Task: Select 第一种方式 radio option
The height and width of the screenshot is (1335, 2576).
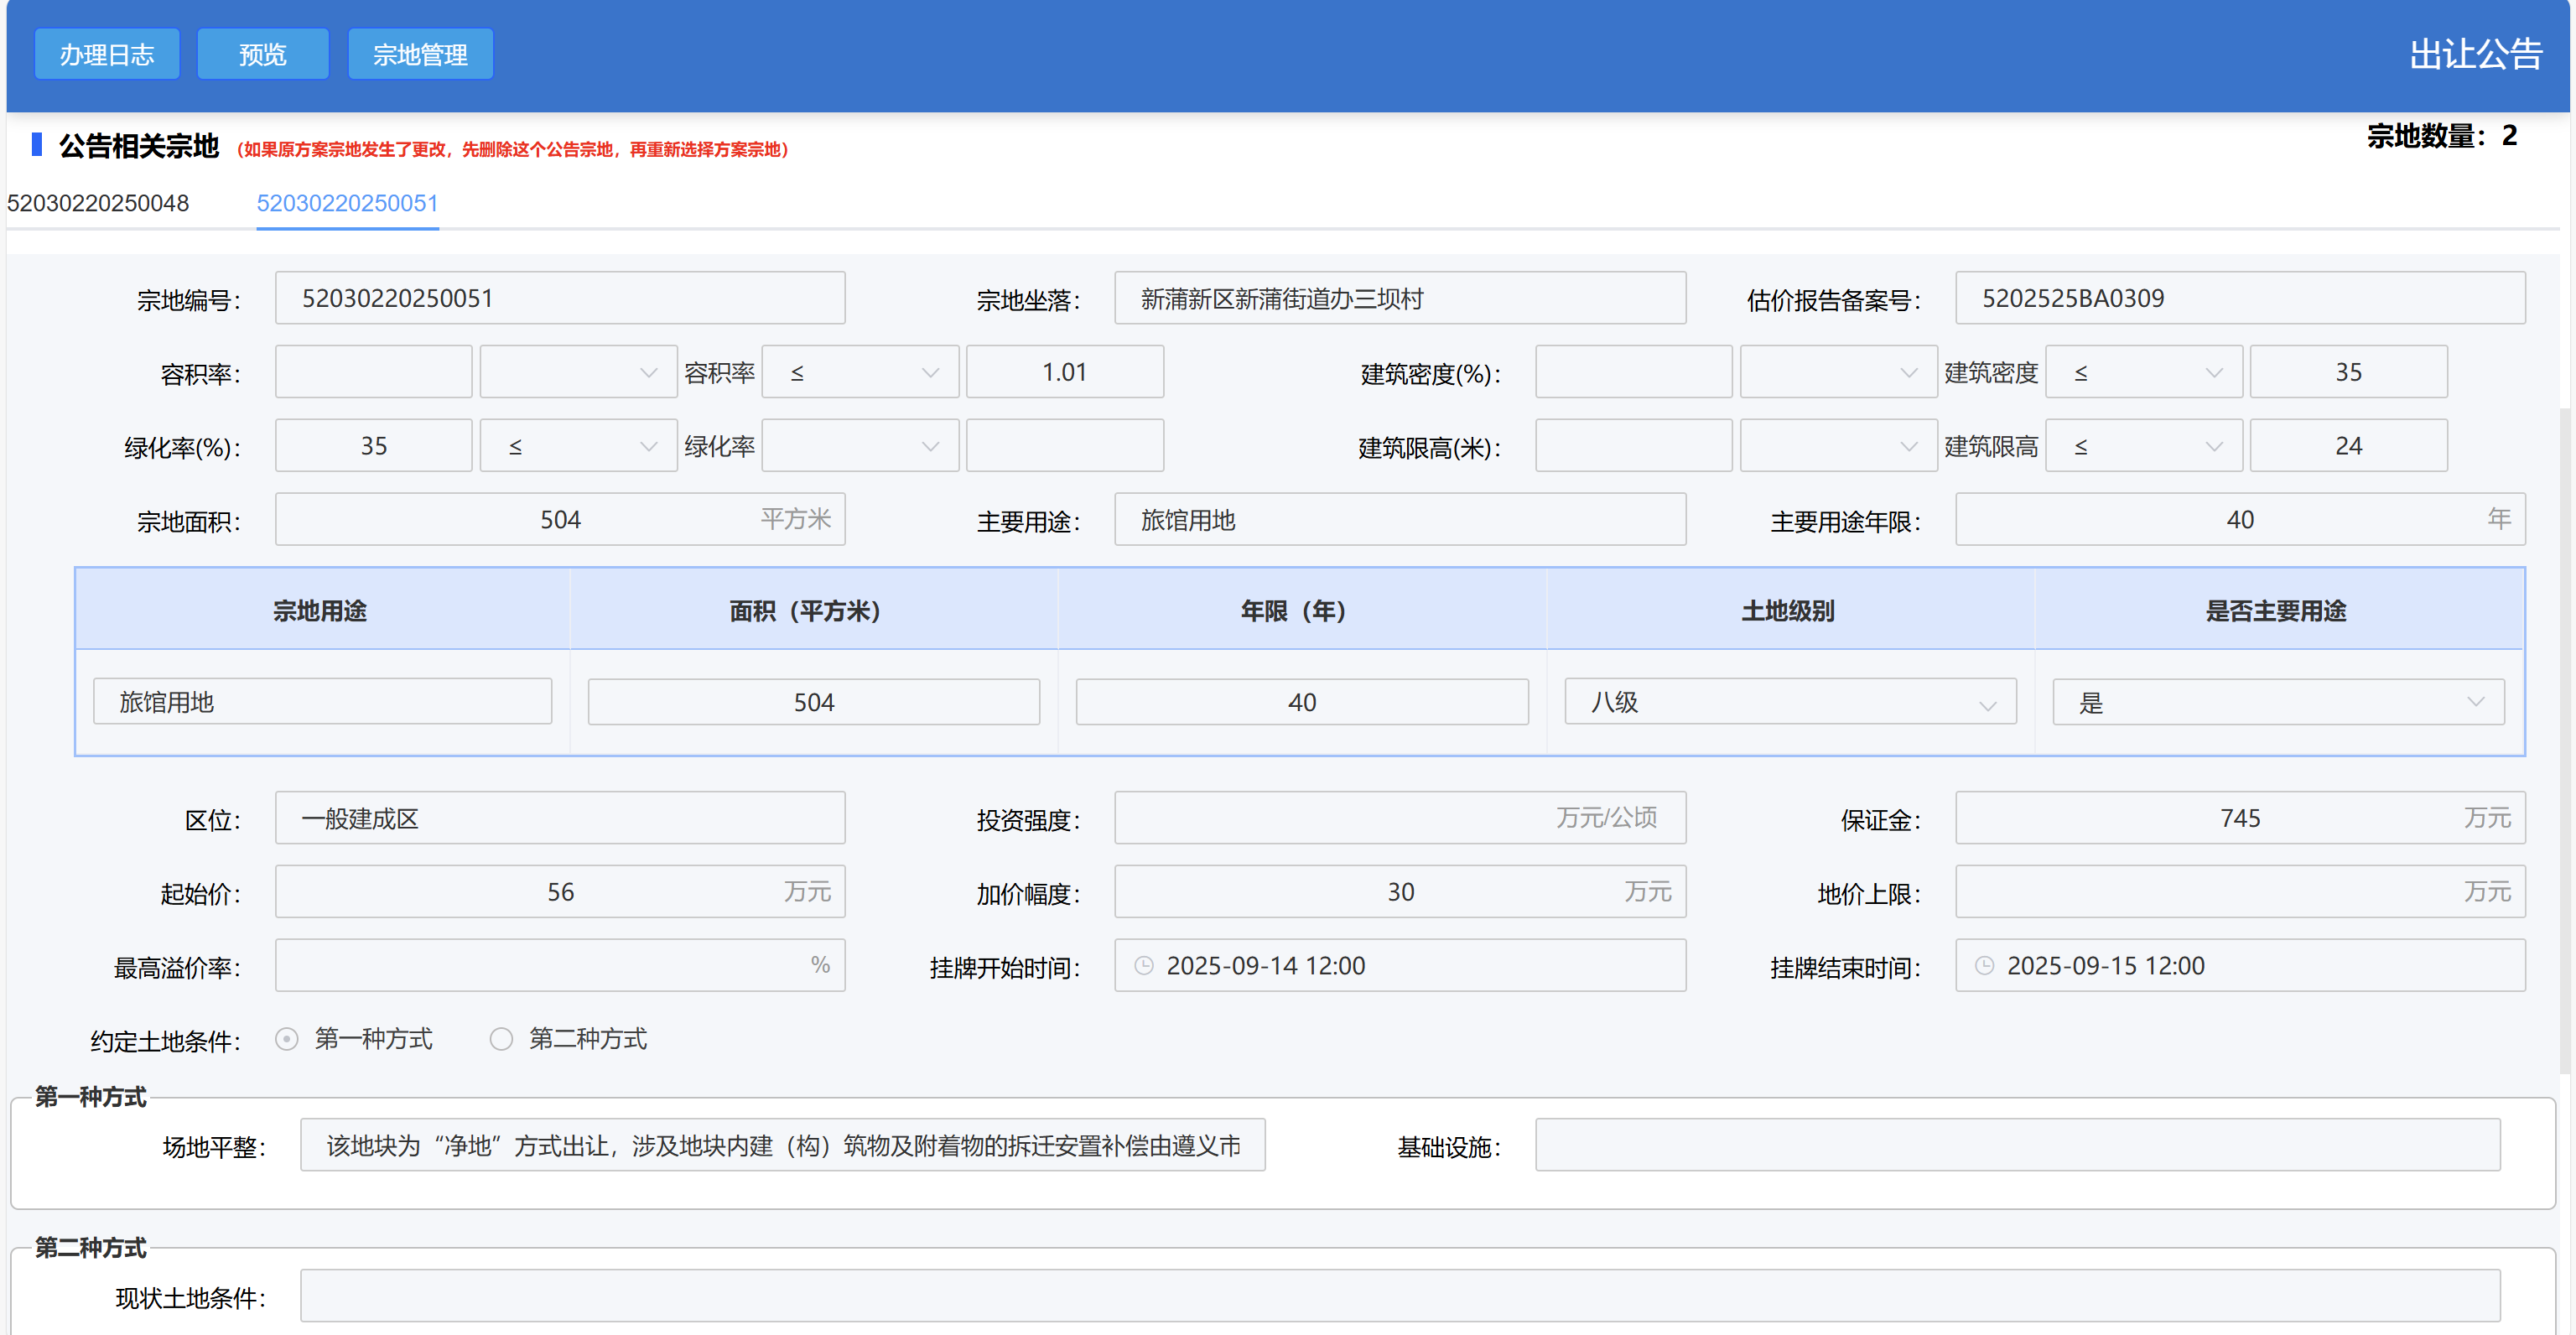Action: [x=288, y=1040]
